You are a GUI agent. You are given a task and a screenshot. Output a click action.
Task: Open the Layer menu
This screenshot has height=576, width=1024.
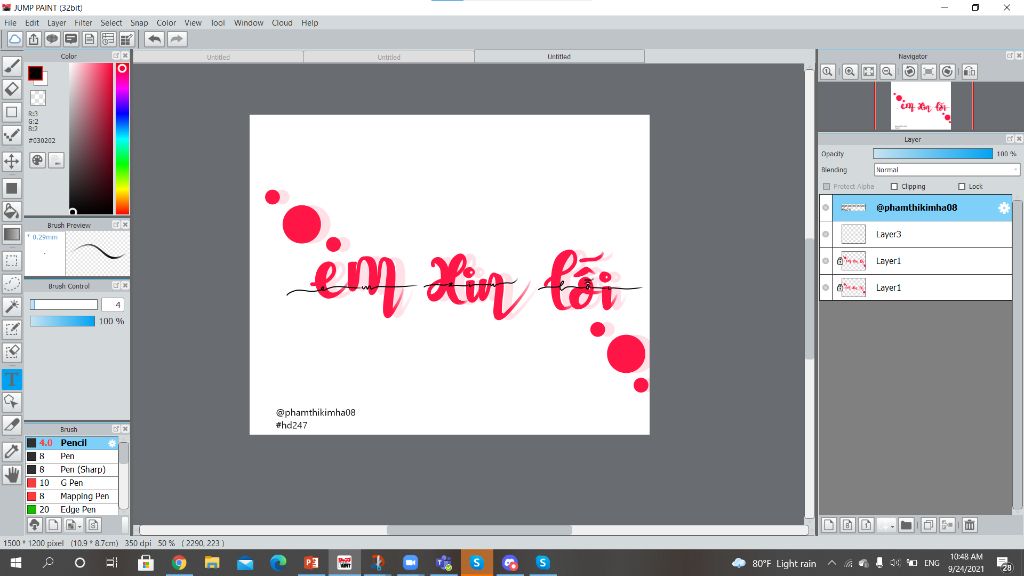[x=57, y=23]
